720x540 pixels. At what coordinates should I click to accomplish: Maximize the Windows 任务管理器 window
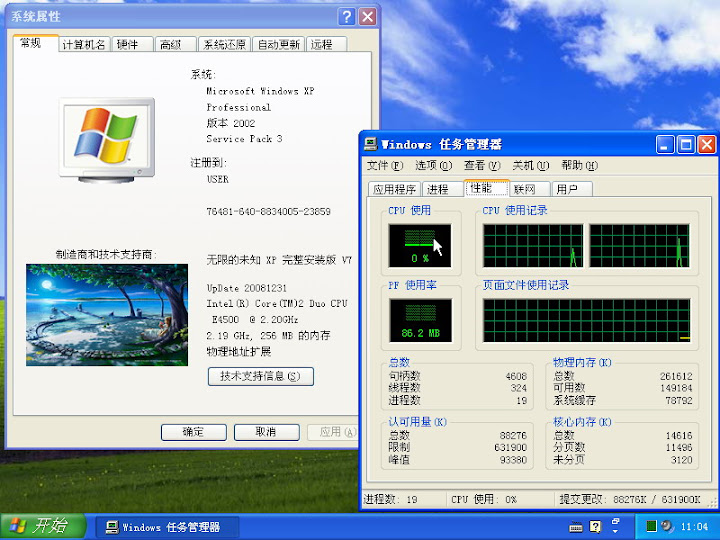coord(686,145)
